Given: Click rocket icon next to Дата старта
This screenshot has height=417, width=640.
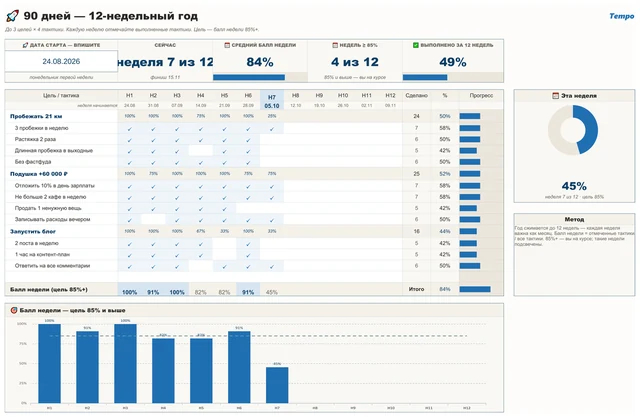Looking at the screenshot, I should [25, 45].
